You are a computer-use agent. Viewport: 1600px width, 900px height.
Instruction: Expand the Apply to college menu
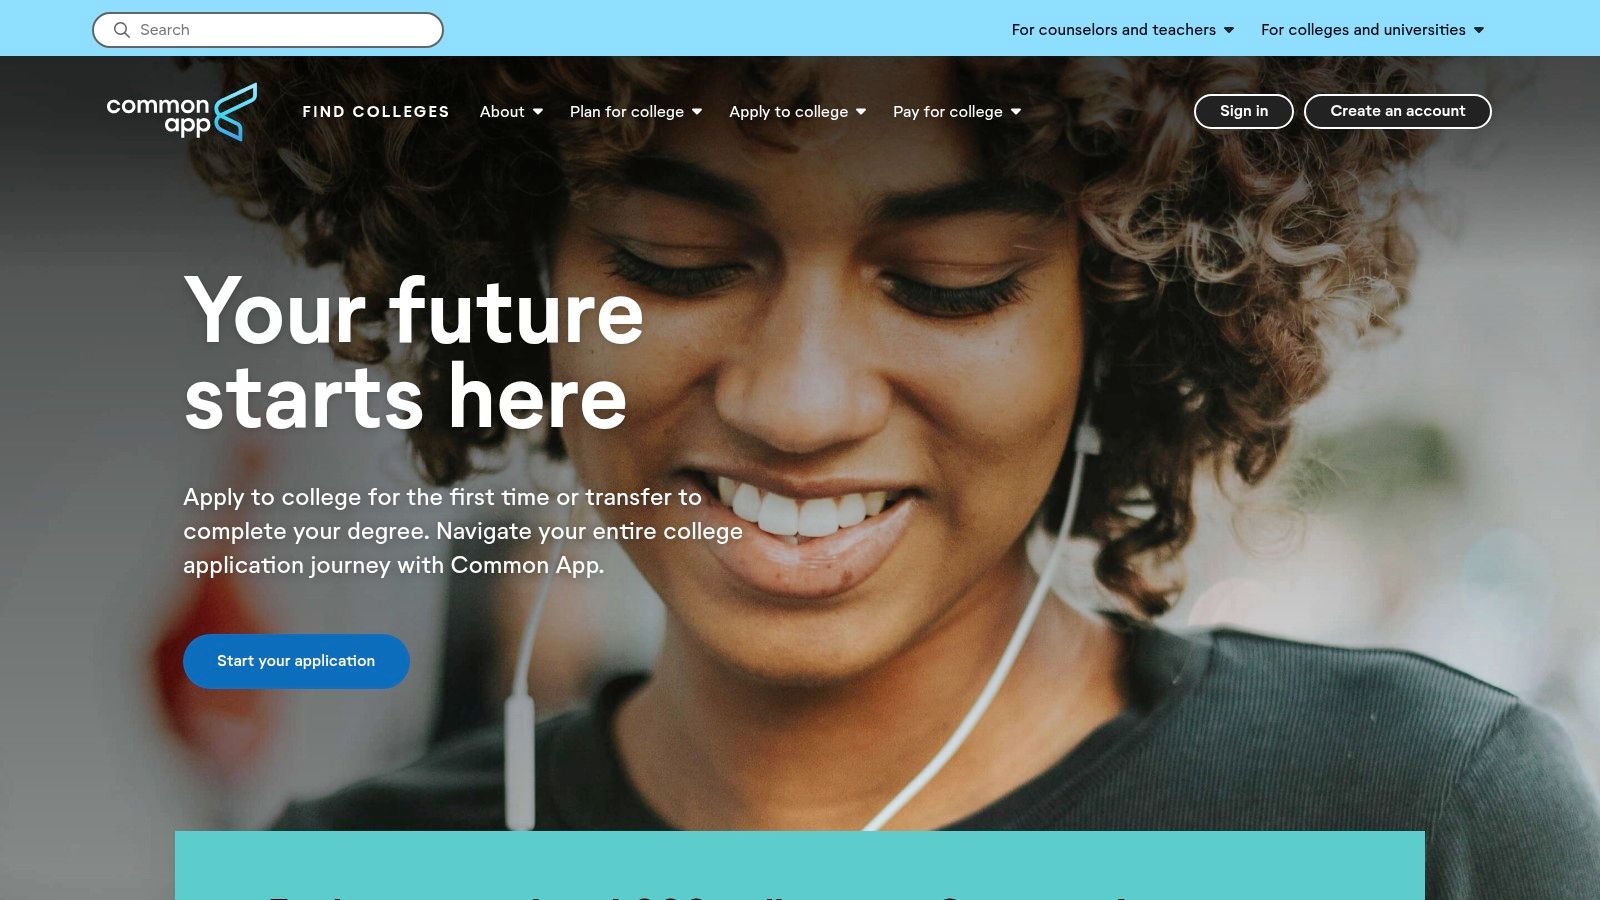797,112
